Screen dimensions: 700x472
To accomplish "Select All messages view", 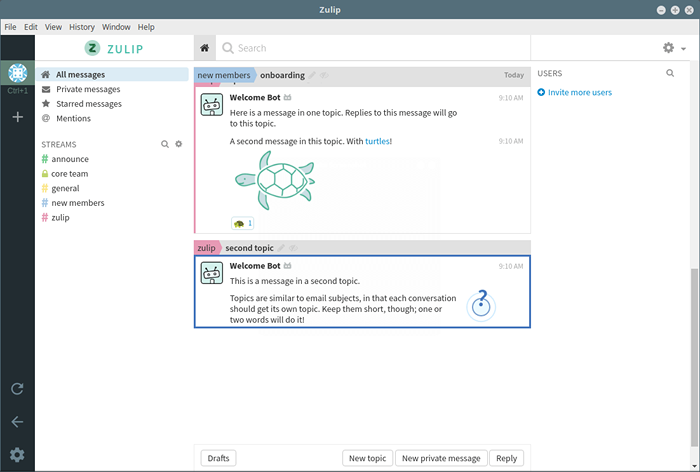I will (112, 75).
